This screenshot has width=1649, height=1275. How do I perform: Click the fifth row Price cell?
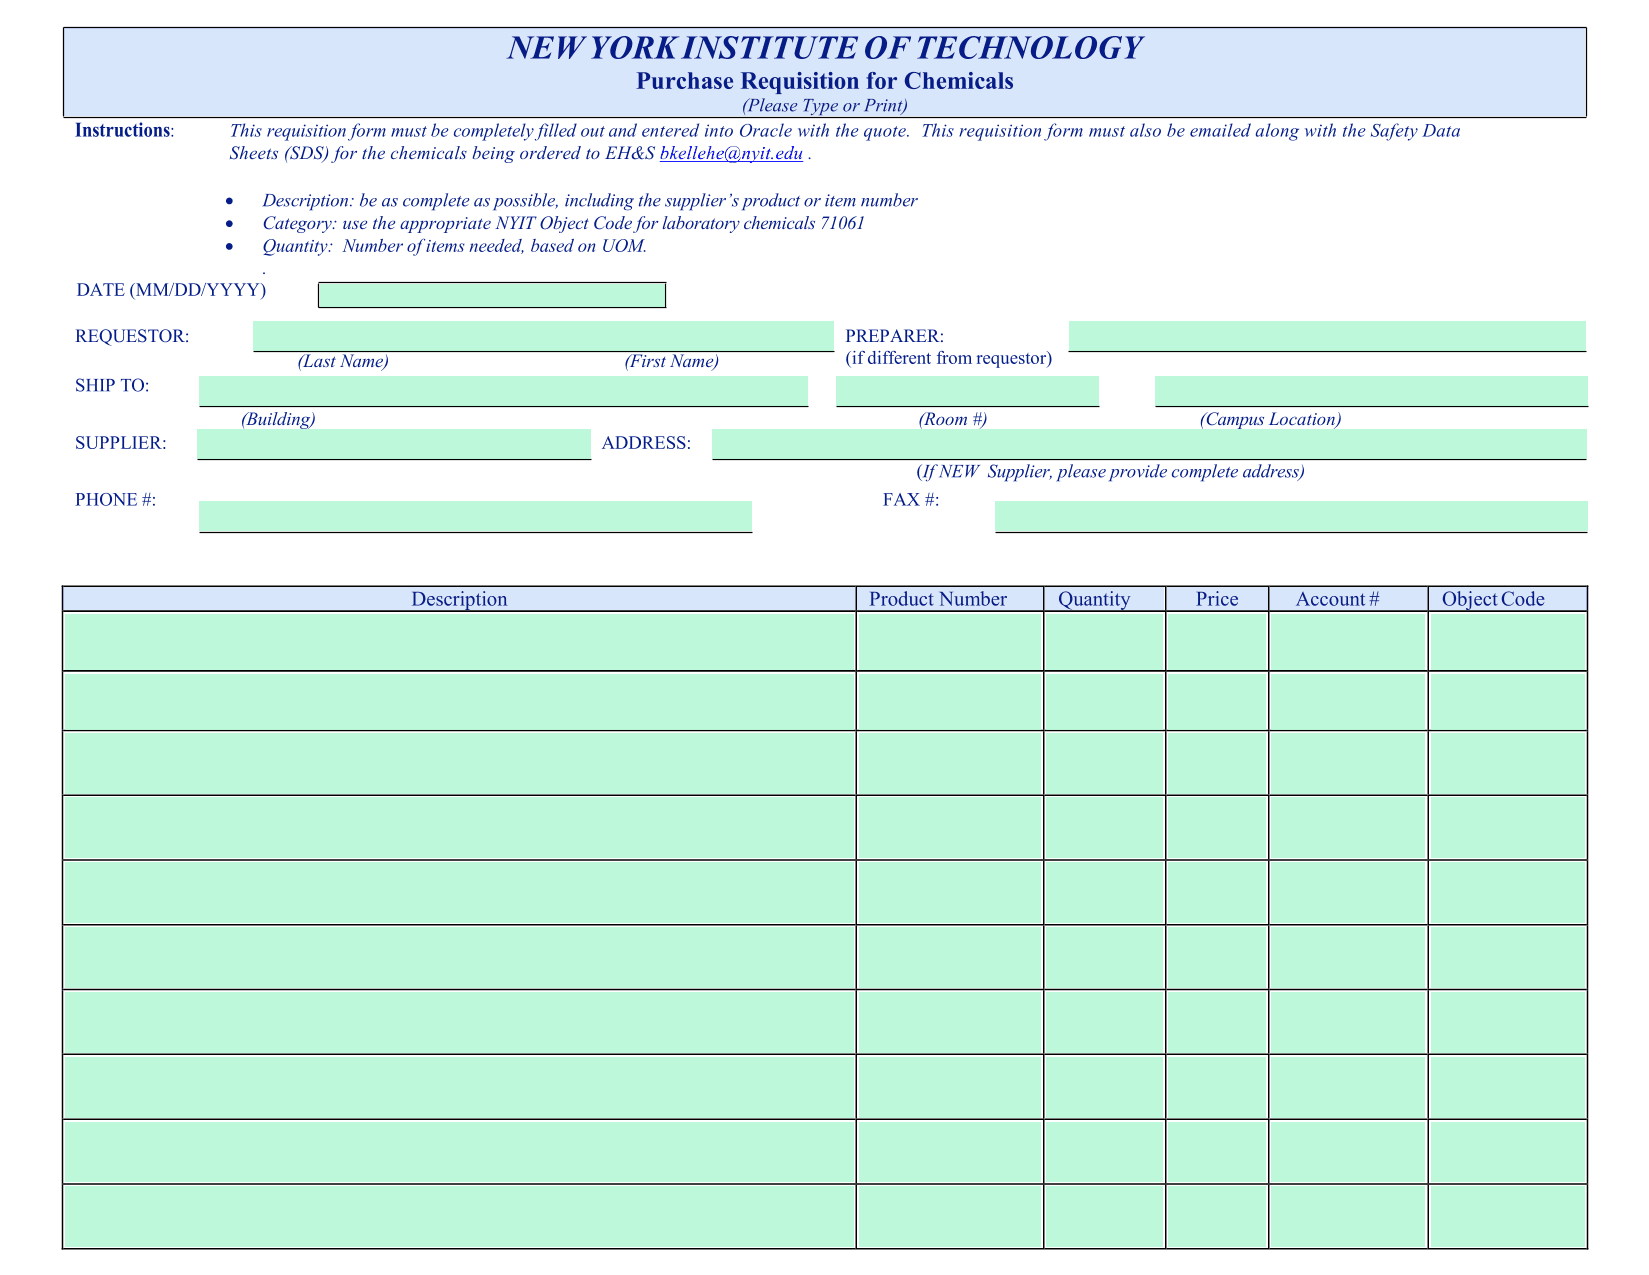1217,892
